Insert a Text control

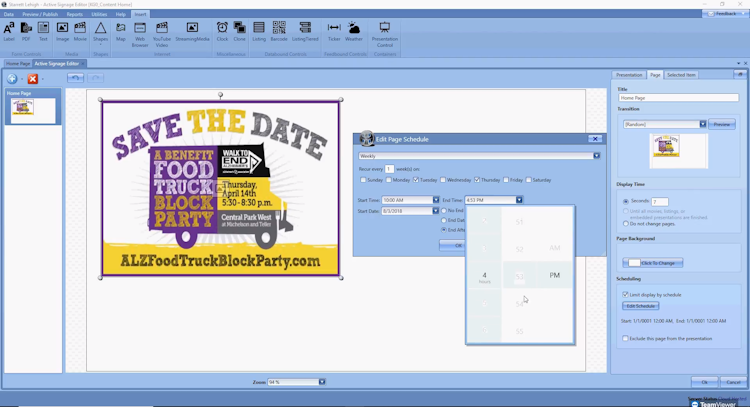[43, 32]
